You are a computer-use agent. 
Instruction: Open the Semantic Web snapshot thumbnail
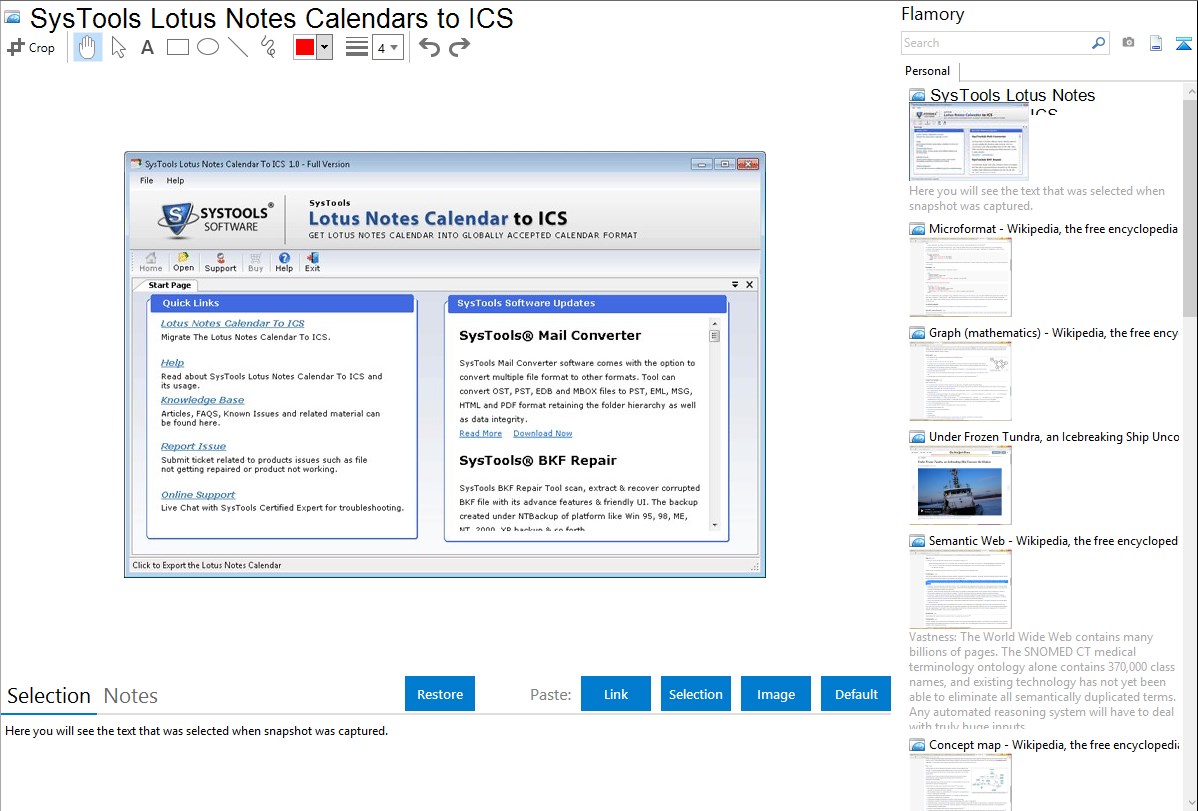click(x=960, y=589)
